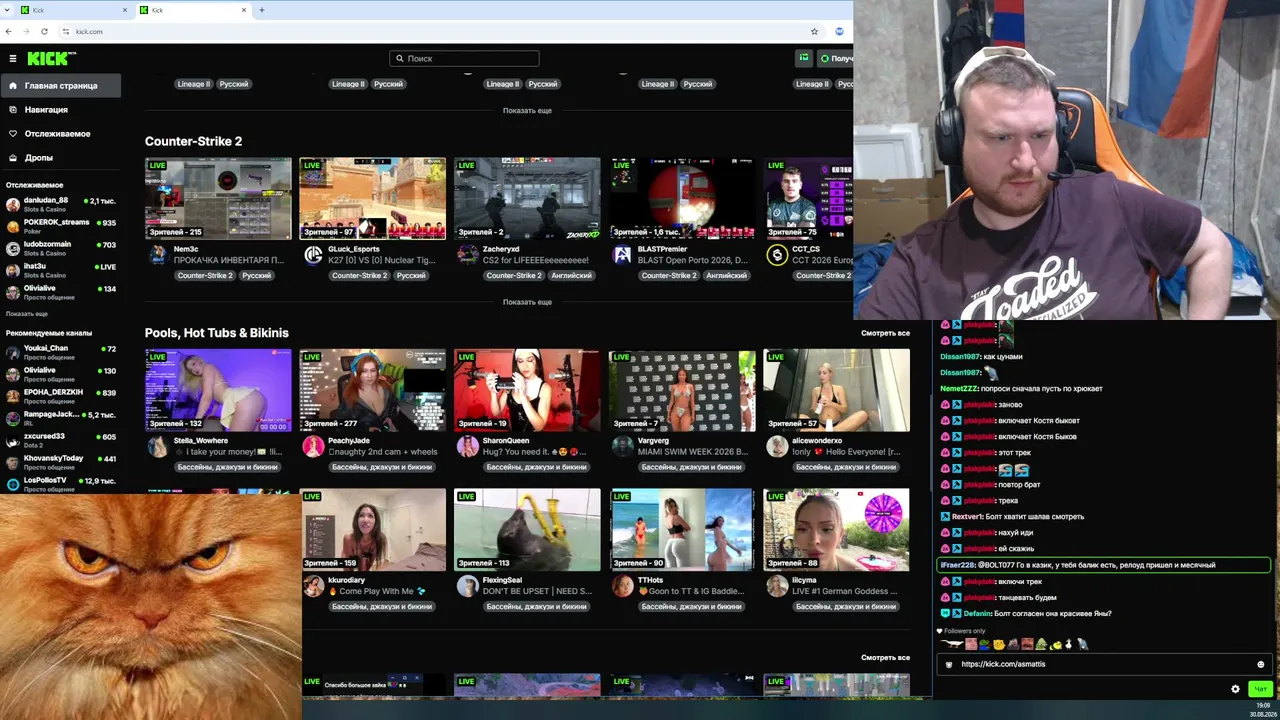Click GLuck_Esports channel avatar
The width and height of the screenshot is (1280, 720).
click(x=313, y=255)
